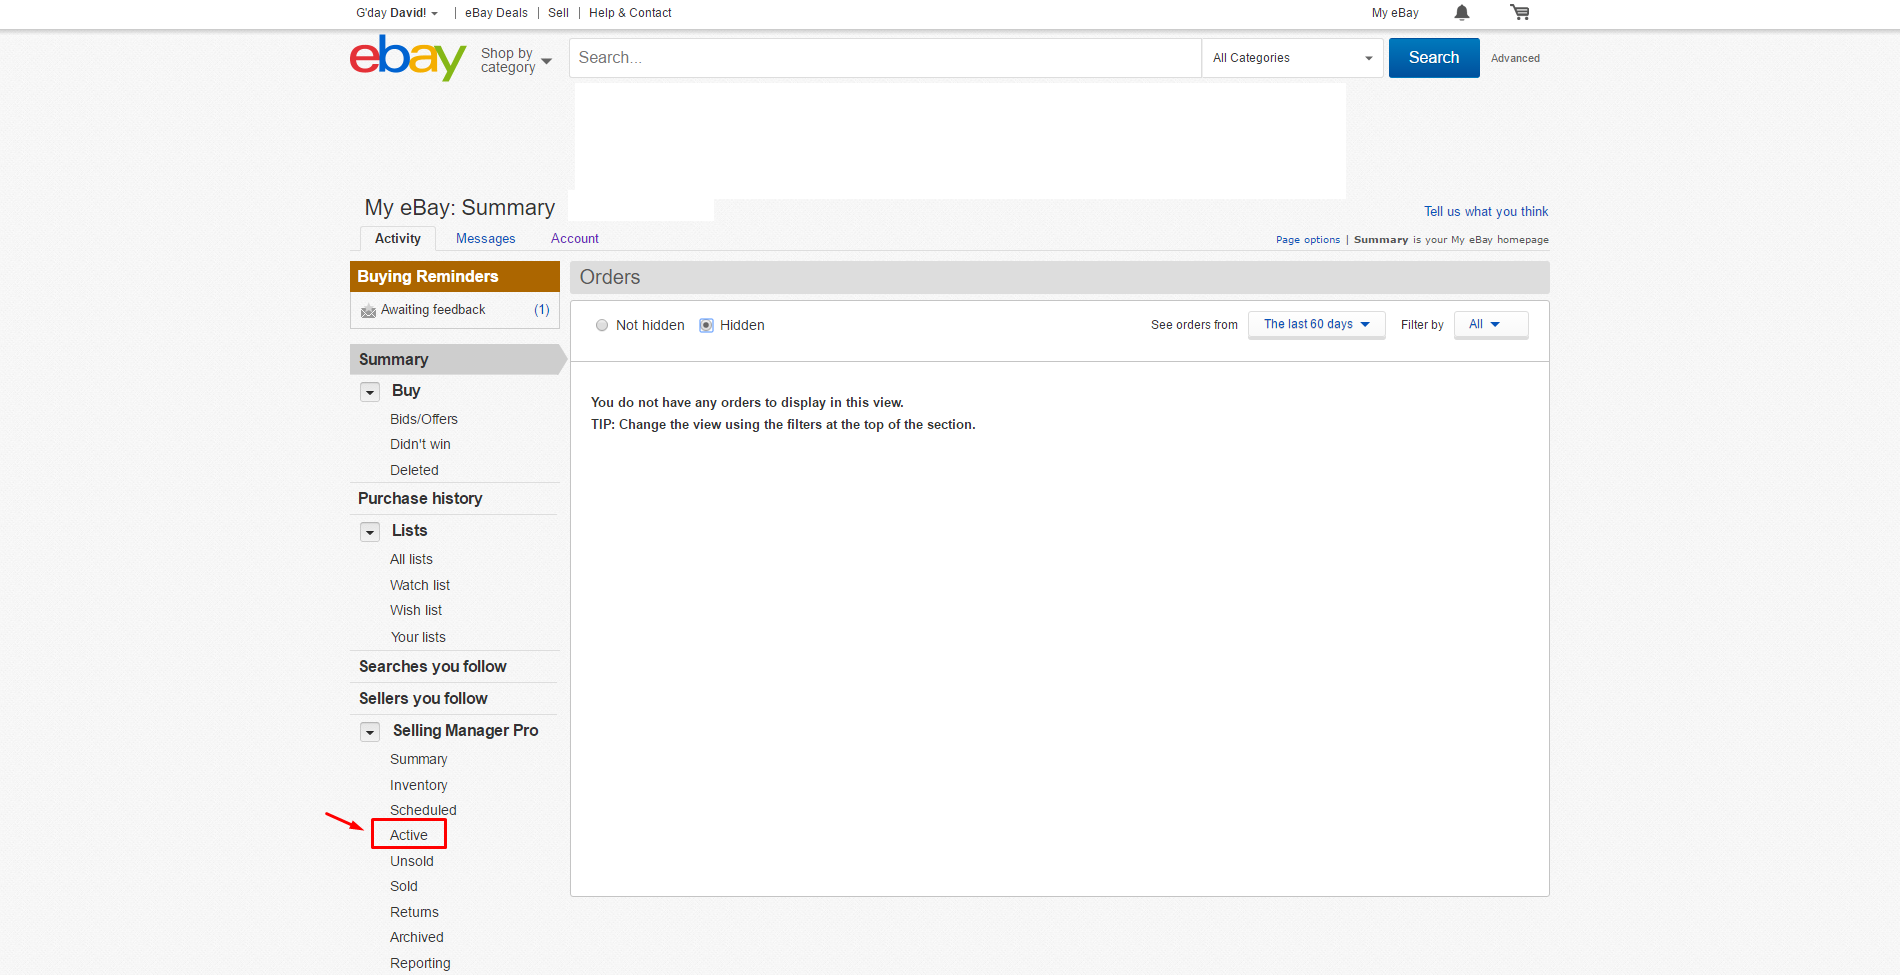
Task: Click the Selling Manager Pro heading
Action: (x=466, y=730)
